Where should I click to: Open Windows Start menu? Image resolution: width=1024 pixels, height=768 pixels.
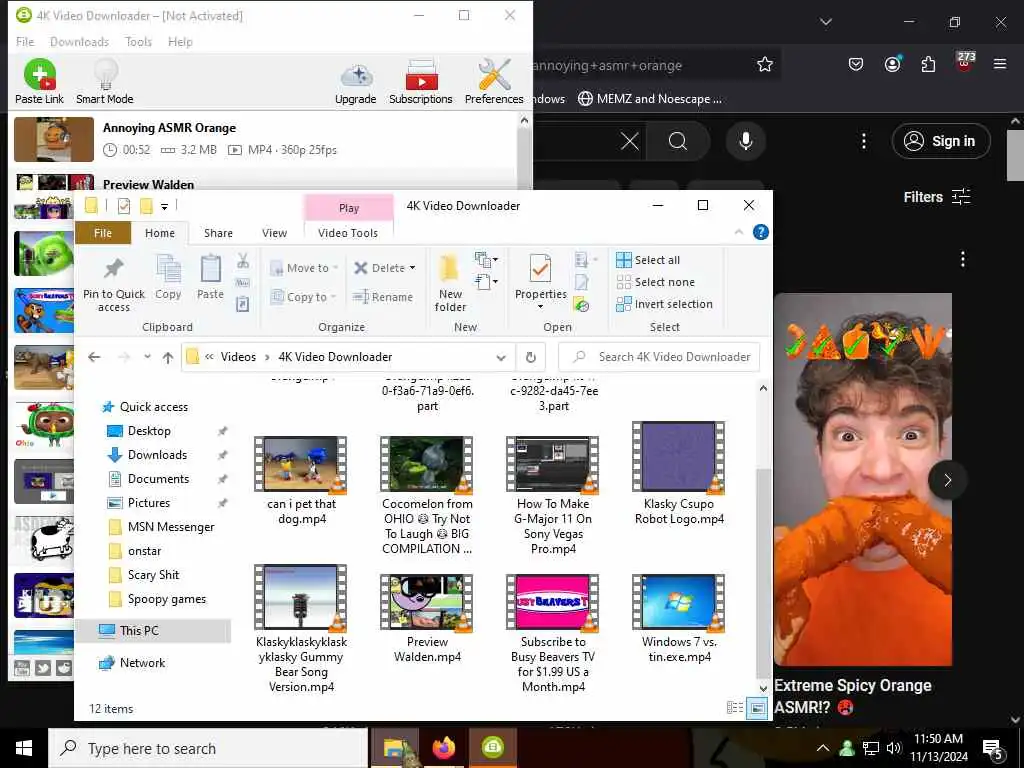(x=24, y=748)
